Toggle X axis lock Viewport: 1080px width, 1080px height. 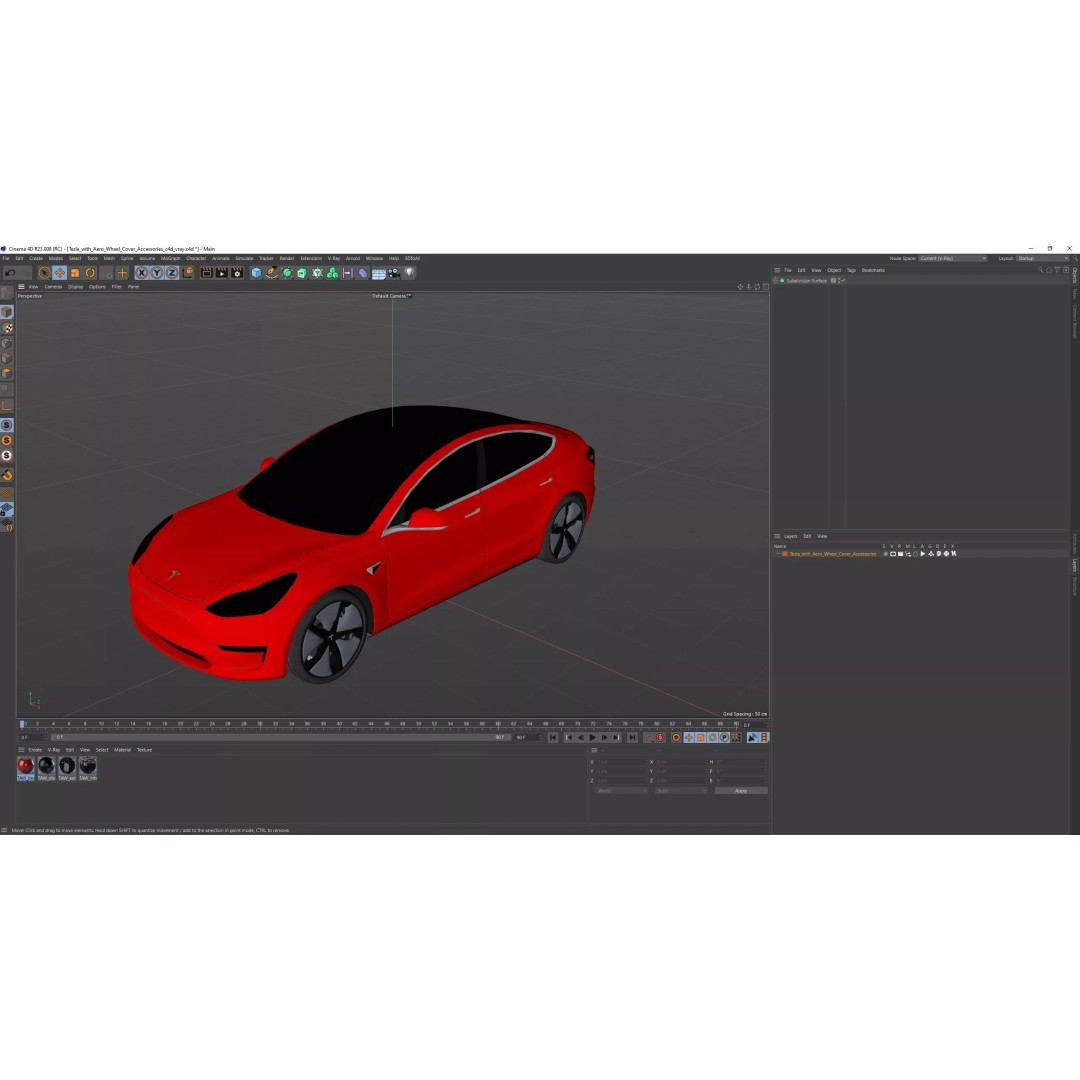pos(141,273)
